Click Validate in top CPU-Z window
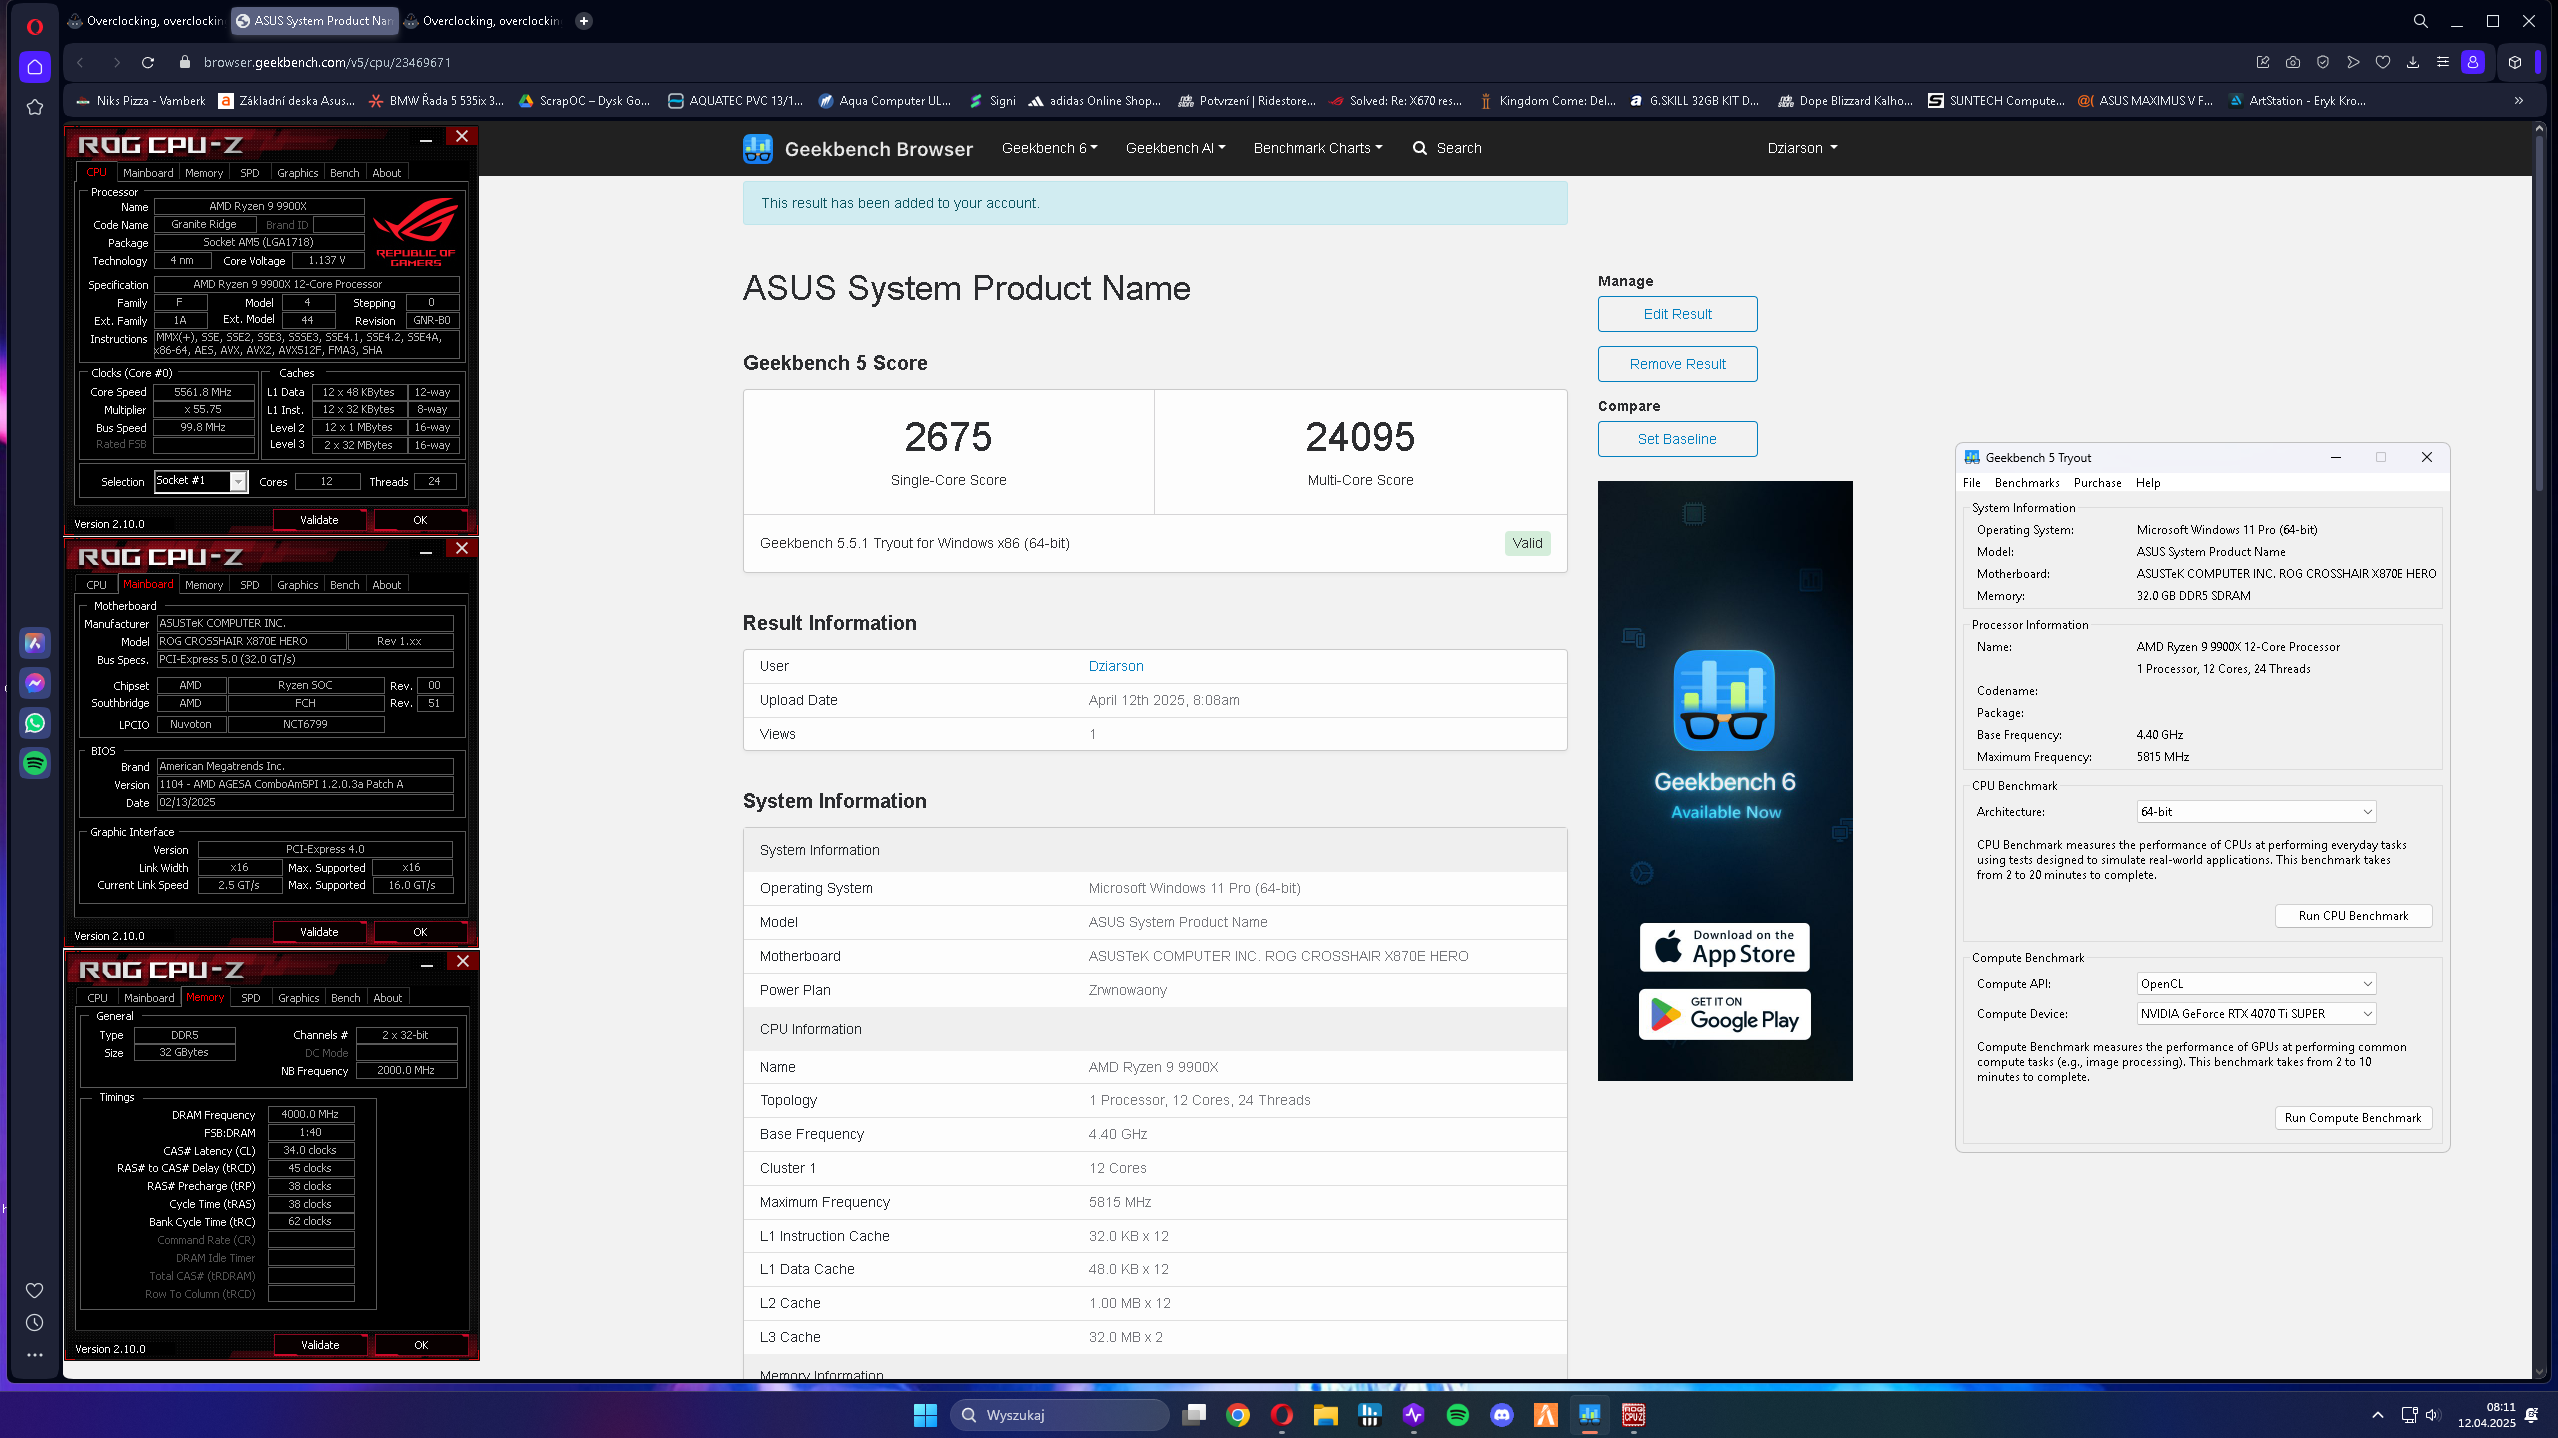The width and height of the screenshot is (2558, 1438). coord(319,520)
